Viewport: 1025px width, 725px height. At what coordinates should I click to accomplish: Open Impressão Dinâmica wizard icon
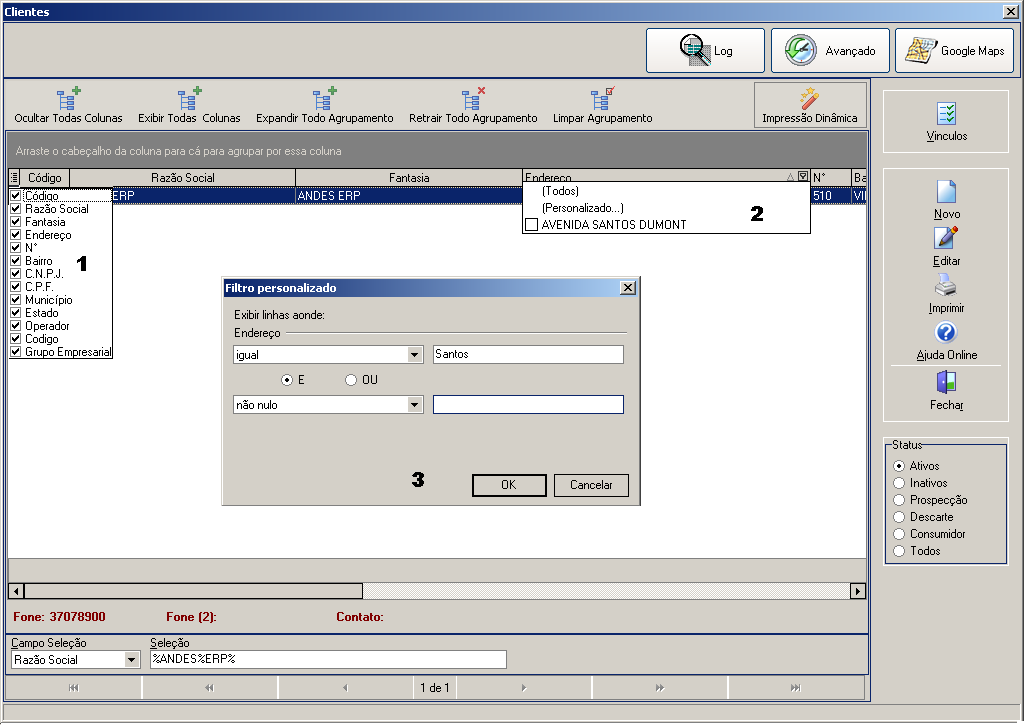coord(809,98)
